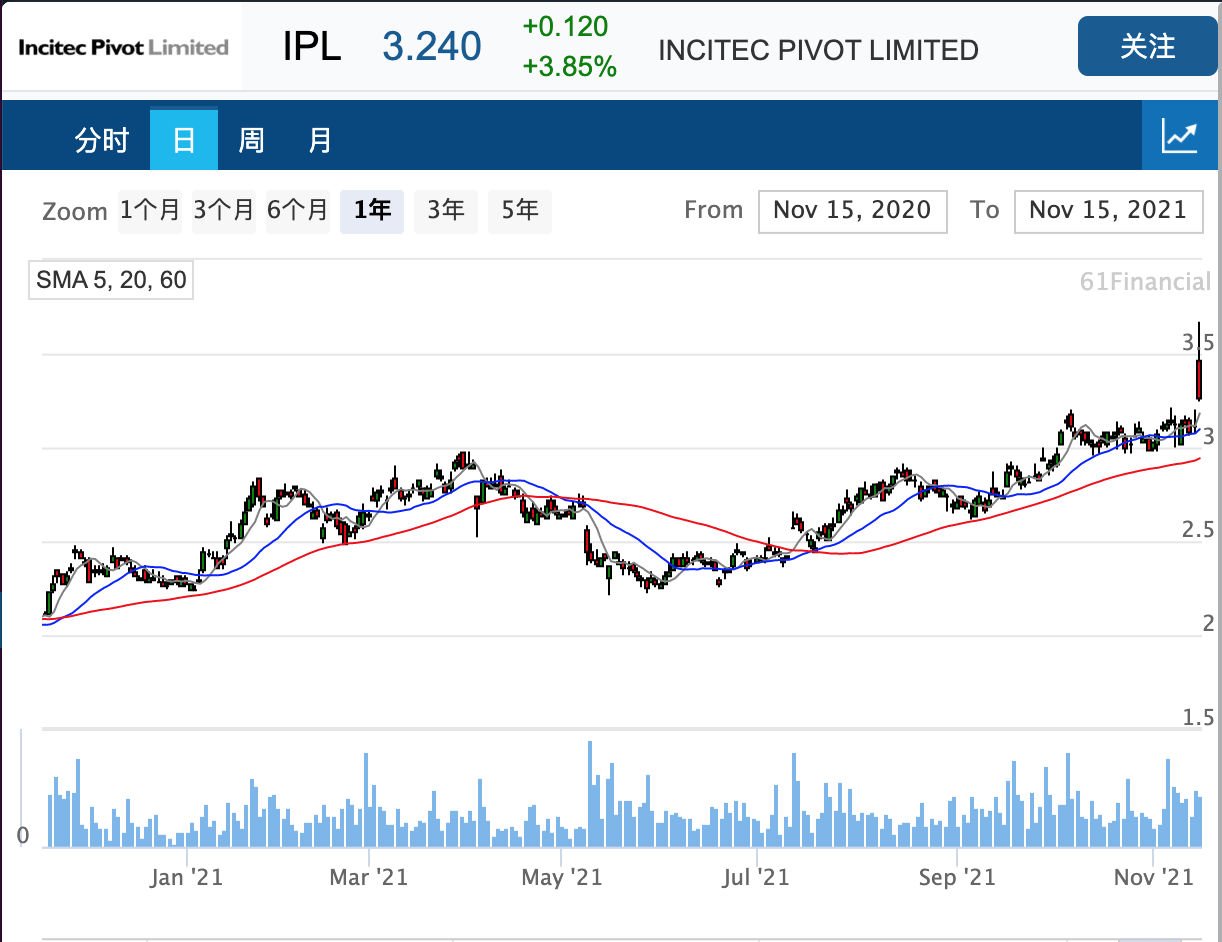Edit the From date field Nov 15, 2020
This screenshot has height=942, width=1222.
[853, 211]
